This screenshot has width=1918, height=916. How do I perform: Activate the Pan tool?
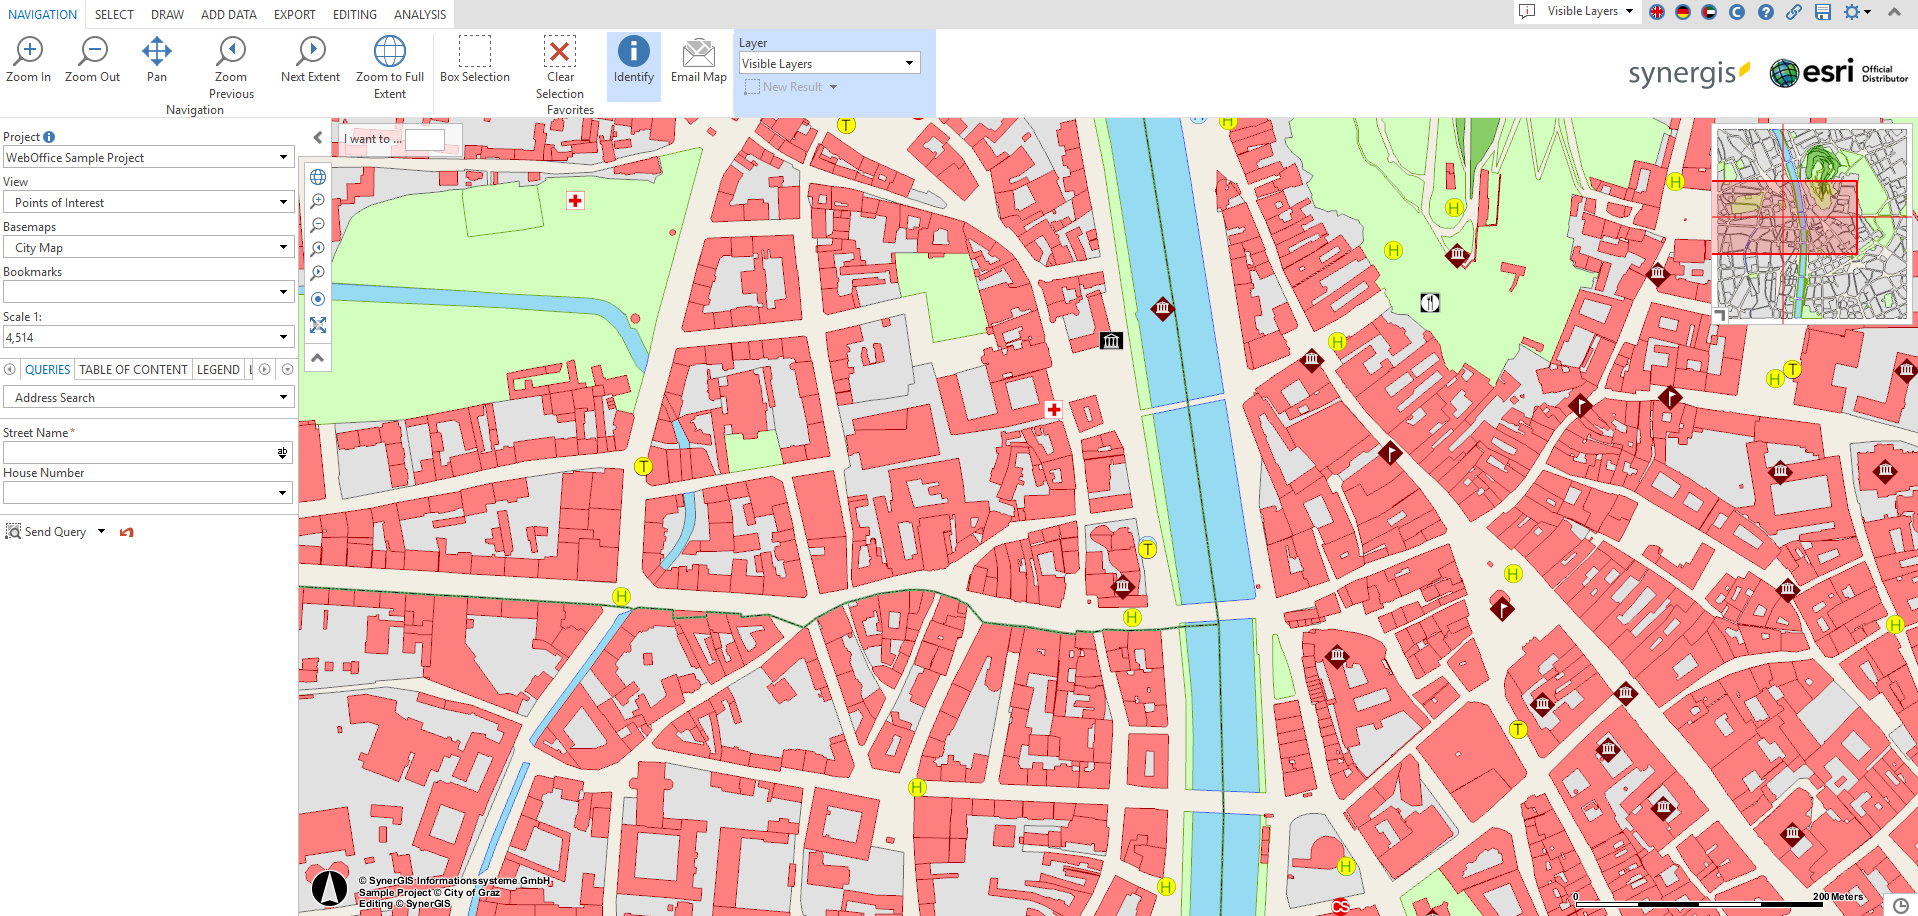point(156,60)
